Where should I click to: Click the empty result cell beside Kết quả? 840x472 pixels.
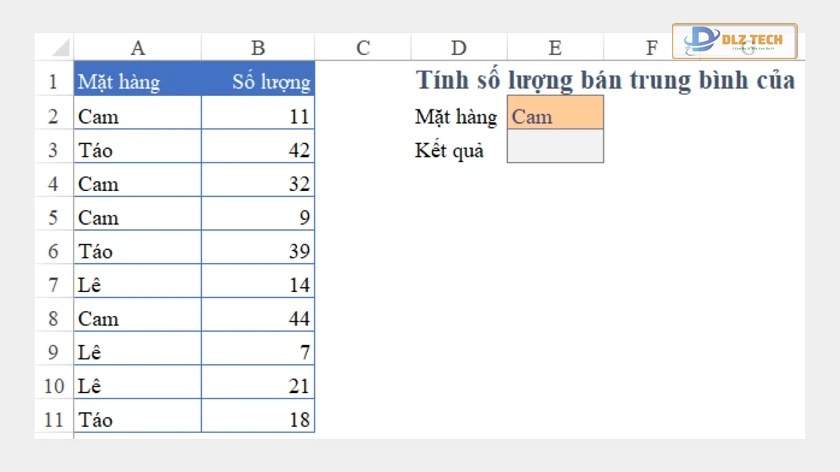pyautogui.click(x=555, y=149)
